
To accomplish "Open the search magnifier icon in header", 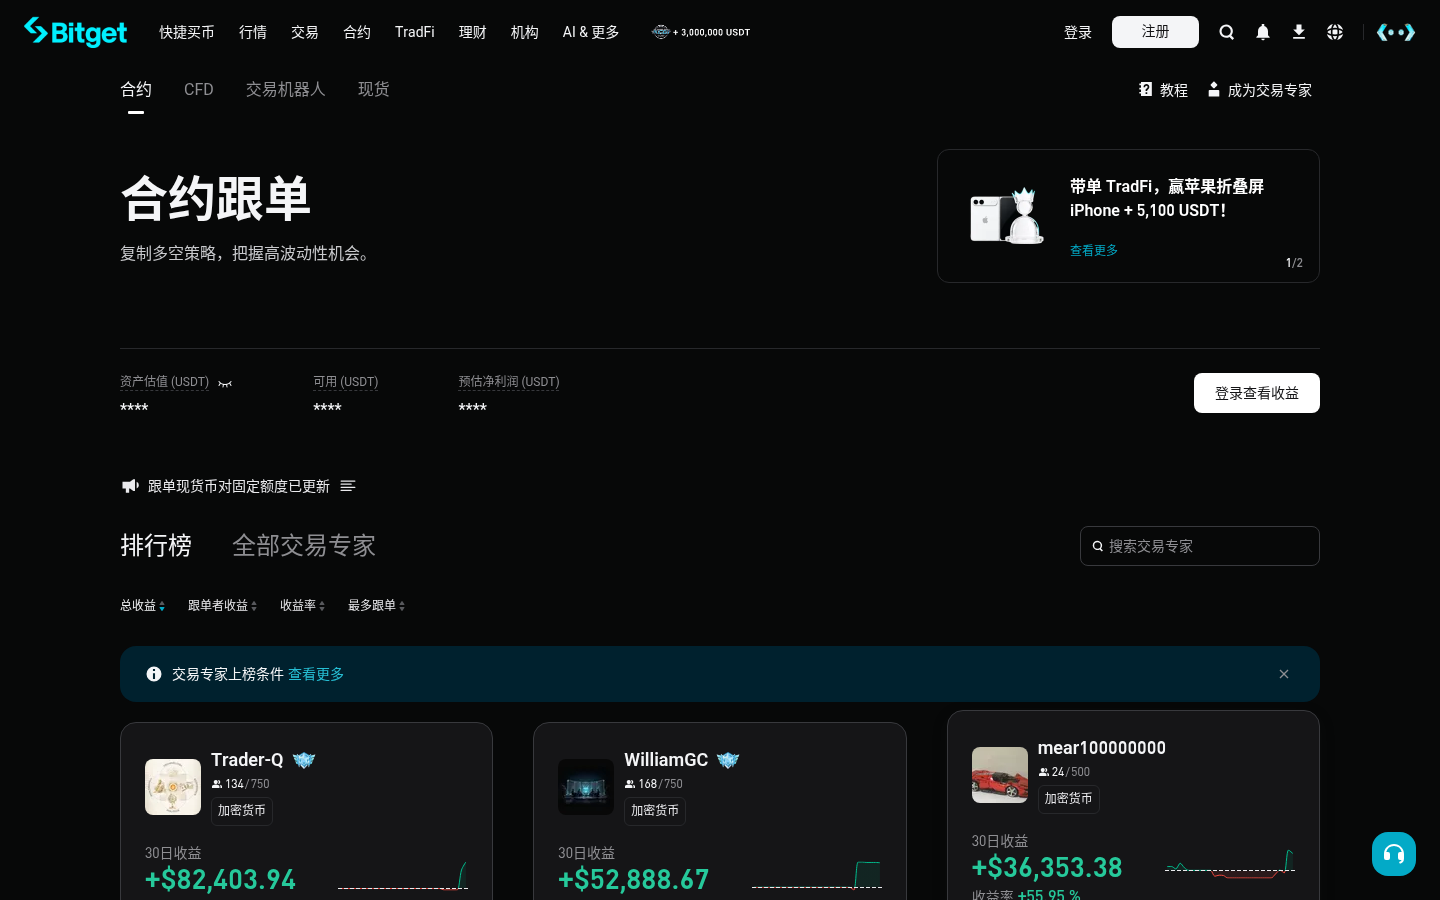I will tap(1226, 32).
